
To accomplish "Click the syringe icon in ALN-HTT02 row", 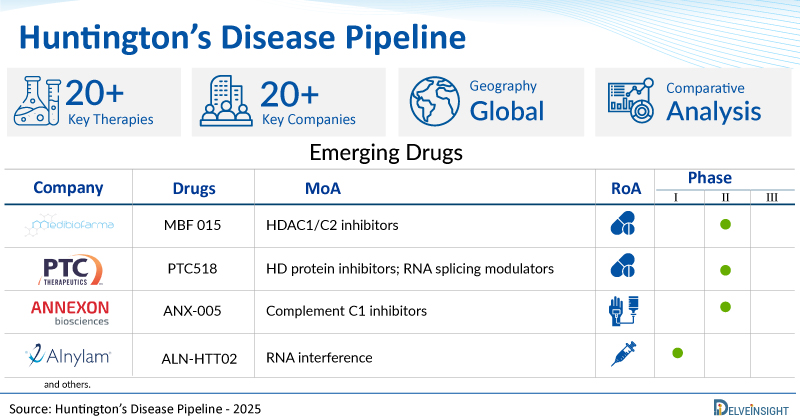I will click(x=623, y=354).
